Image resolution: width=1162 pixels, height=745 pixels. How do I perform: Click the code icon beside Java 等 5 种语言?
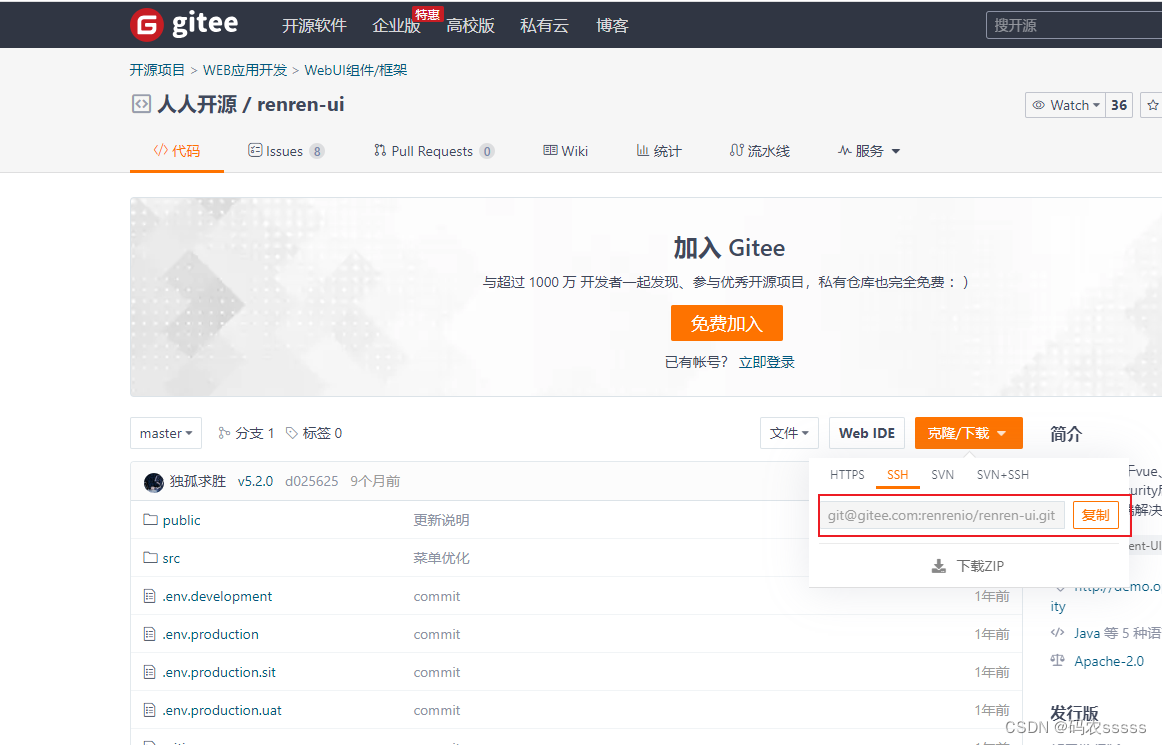pyautogui.click(x=1058, y=632)
